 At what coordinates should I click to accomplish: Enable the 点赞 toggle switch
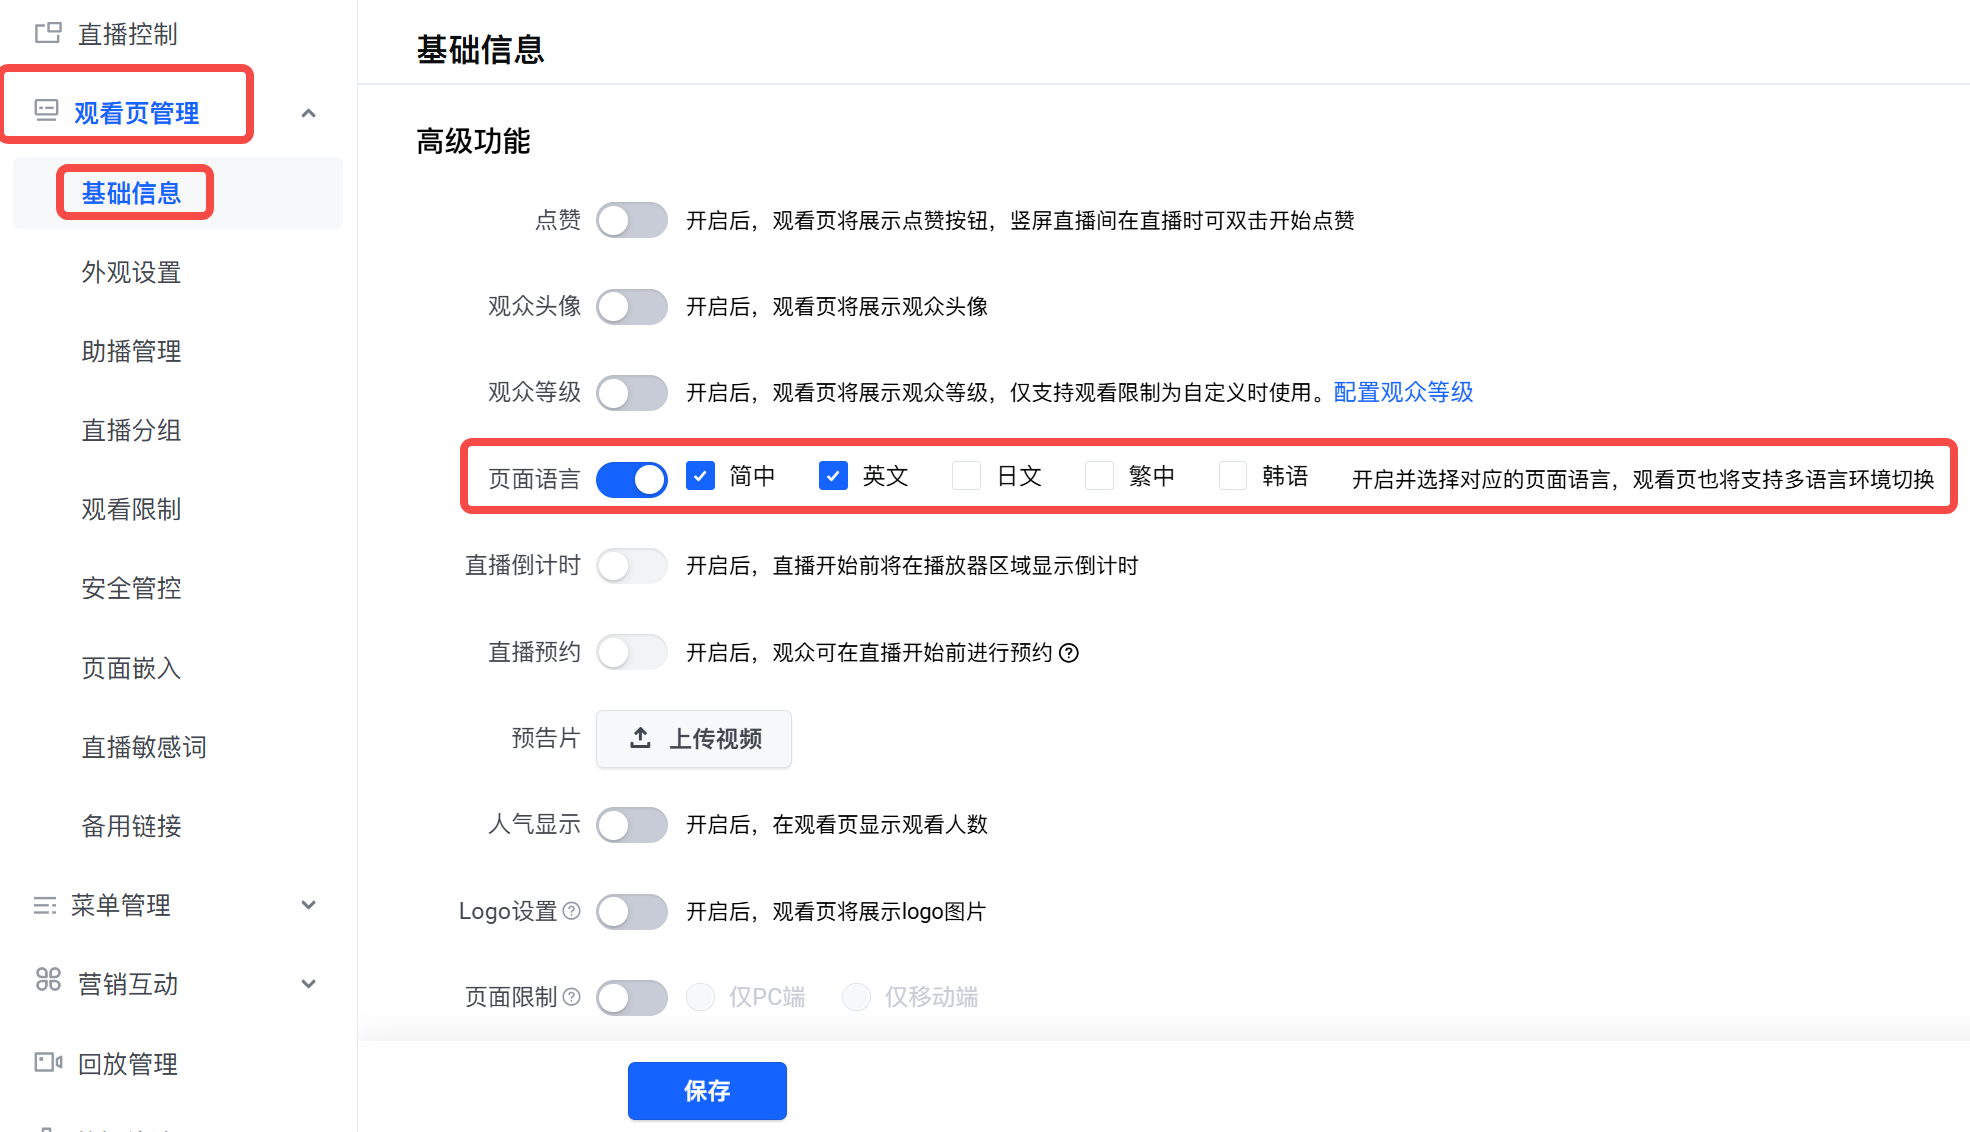tap(631, 220)
